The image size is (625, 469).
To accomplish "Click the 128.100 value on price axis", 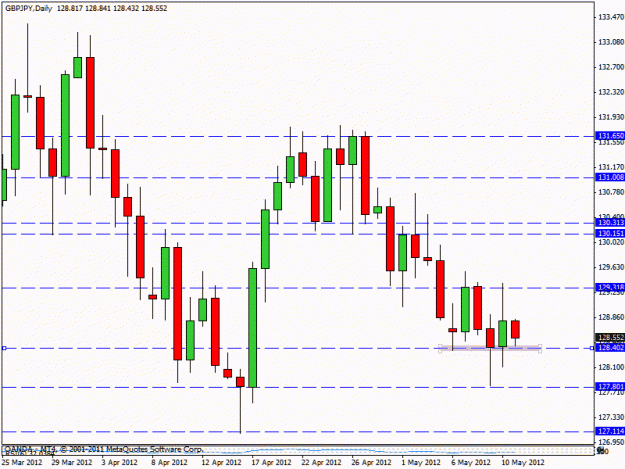I will point(611,367).
